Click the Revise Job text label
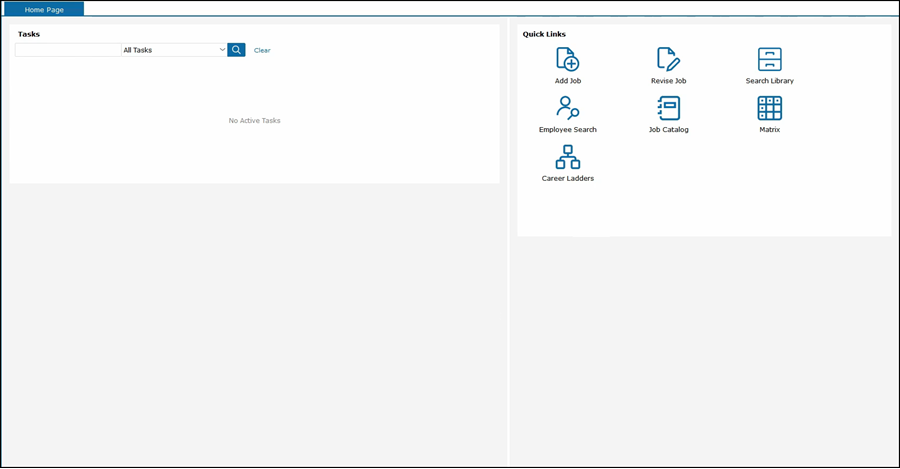Screen dimensions: 900x469 click(668, 81)
